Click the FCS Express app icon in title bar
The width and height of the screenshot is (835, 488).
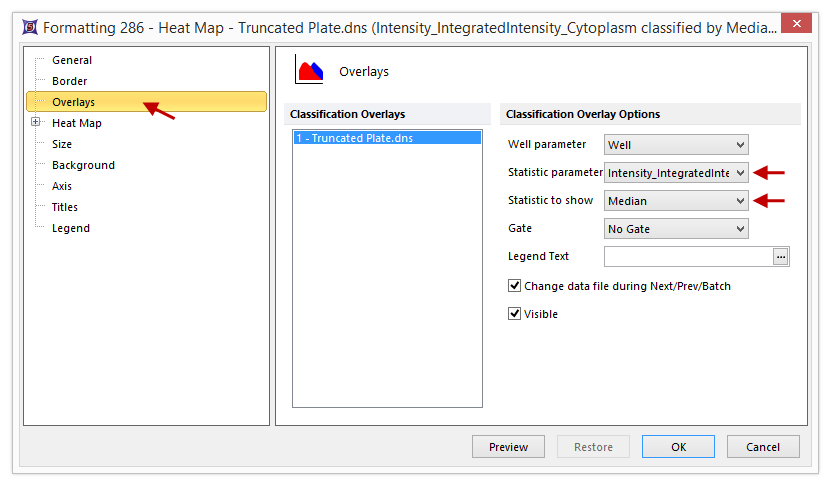pos(26,28)
